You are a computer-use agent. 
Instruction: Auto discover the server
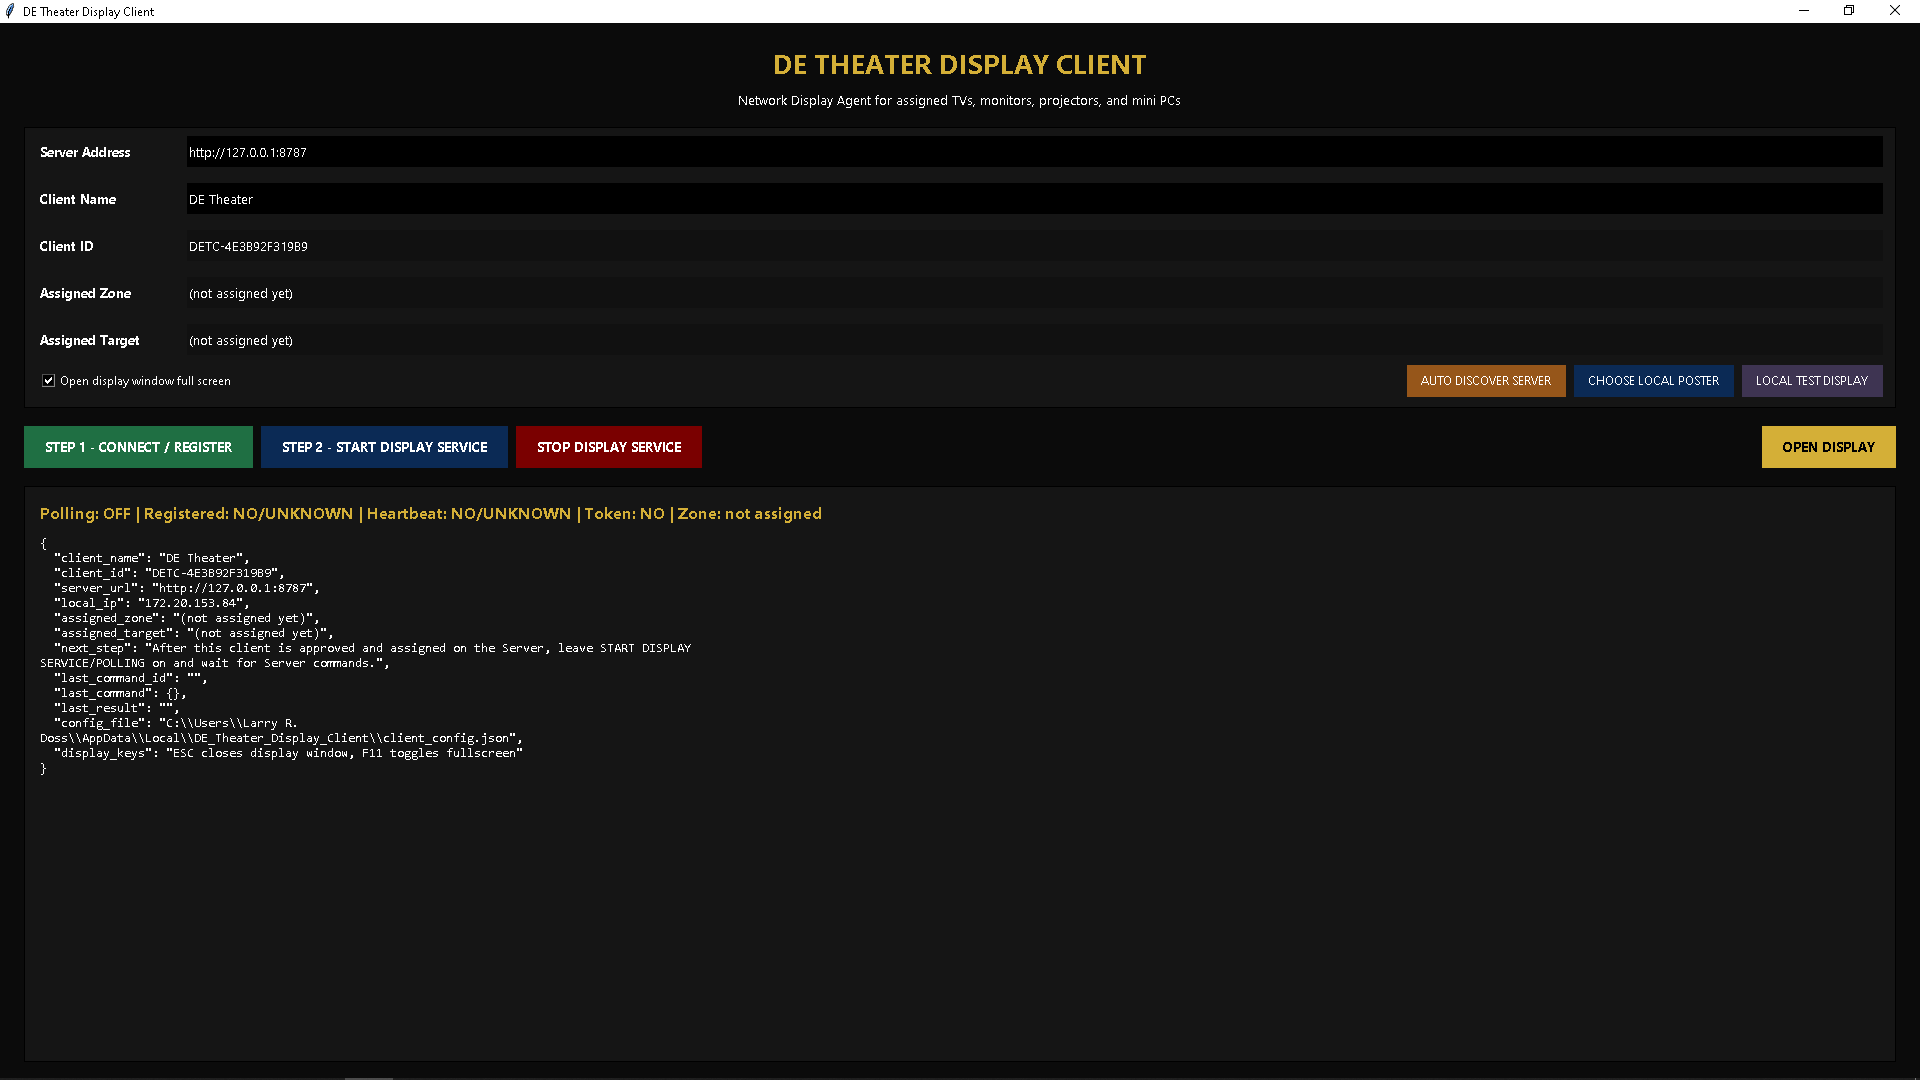pos(1486,381)
